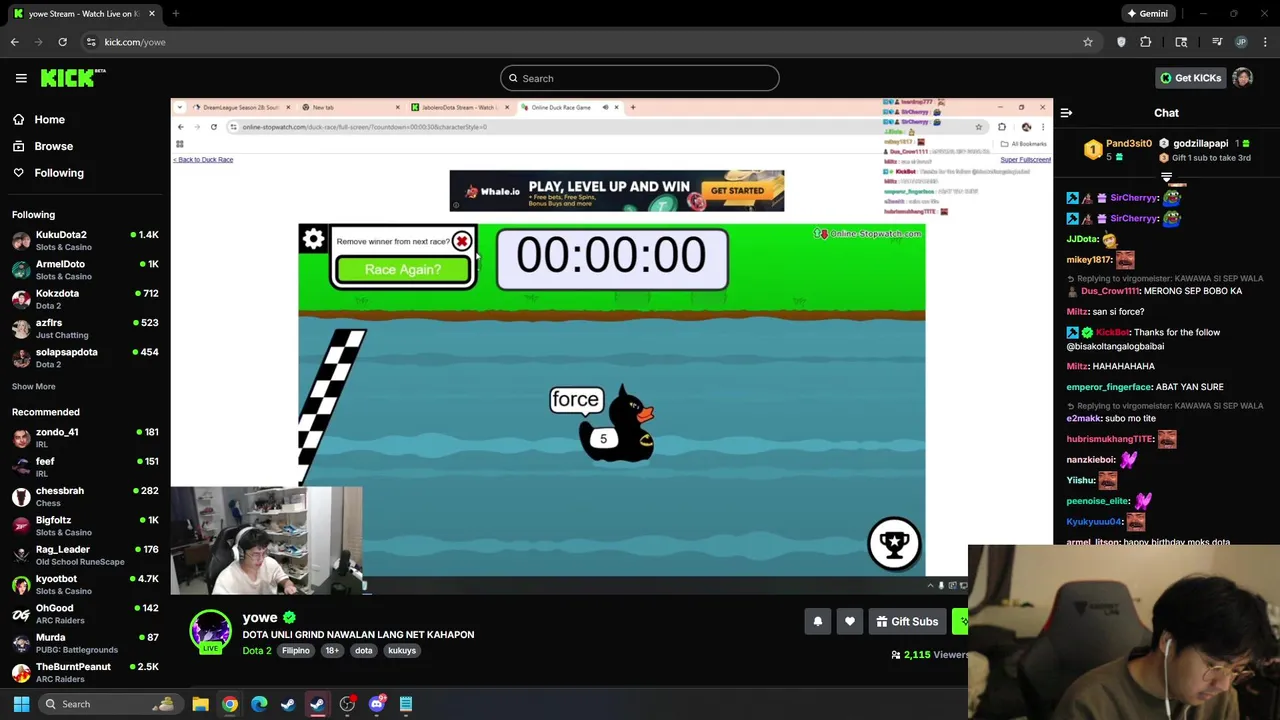Open Microsoft Edge from taskbar
1280x720 pixels.
259,704
